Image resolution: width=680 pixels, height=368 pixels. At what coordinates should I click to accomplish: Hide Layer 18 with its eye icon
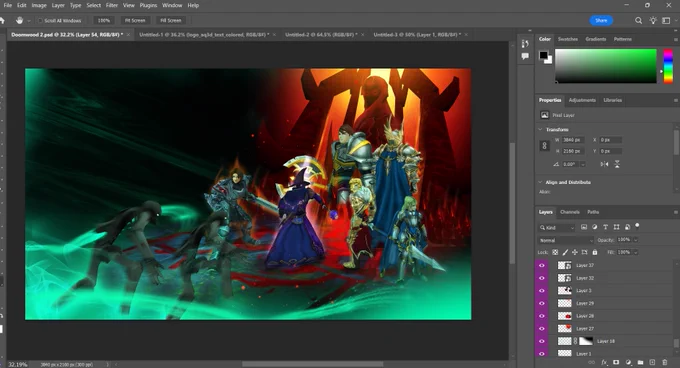[541, 341]
